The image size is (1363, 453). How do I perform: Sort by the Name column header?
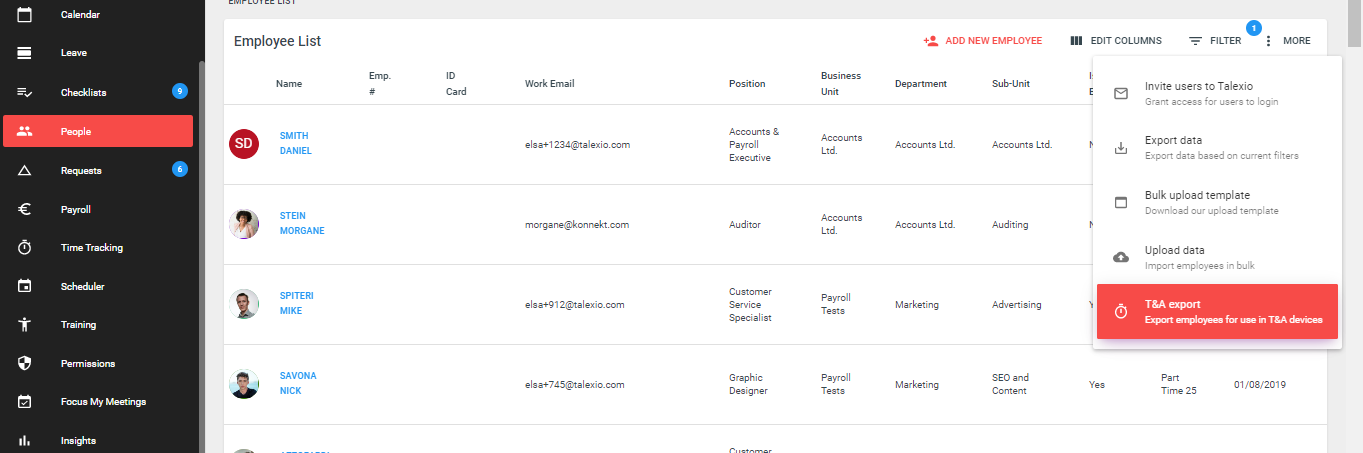coord(289,84)
